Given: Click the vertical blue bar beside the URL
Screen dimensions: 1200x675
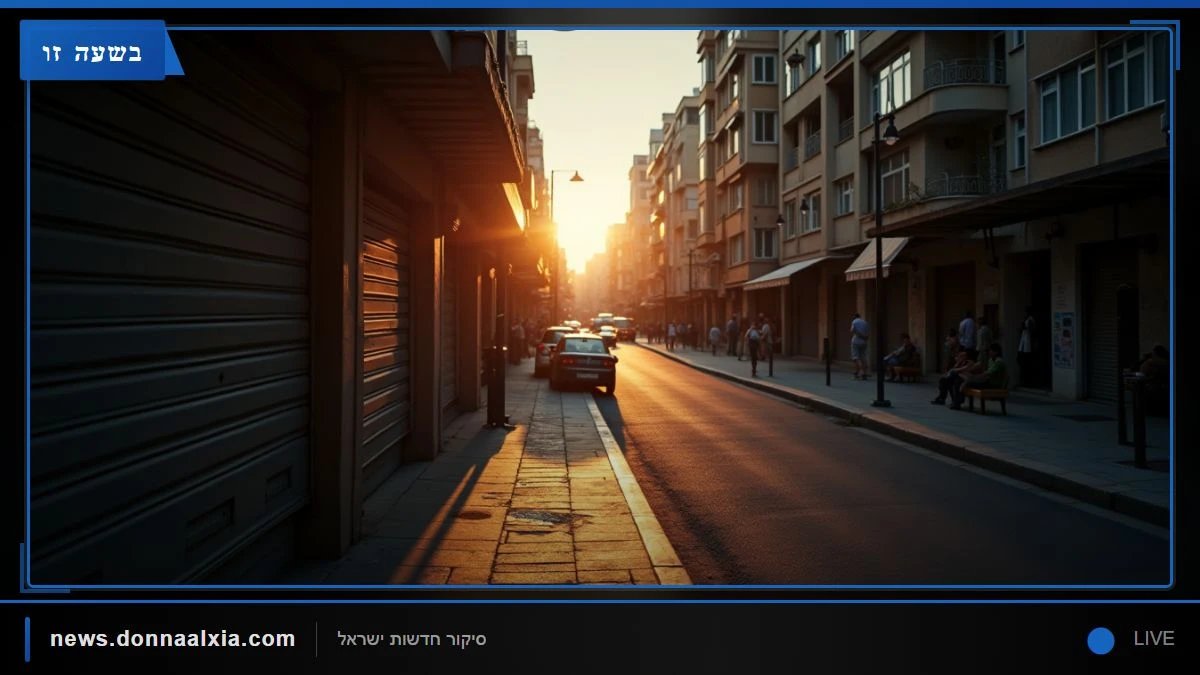Looking at the screenshot, I should (28, 639).
